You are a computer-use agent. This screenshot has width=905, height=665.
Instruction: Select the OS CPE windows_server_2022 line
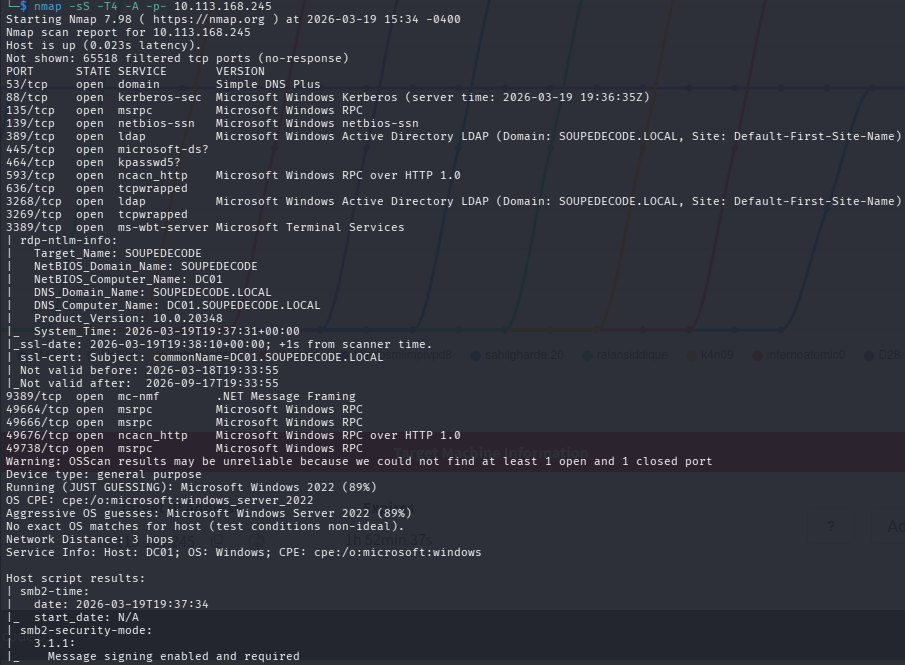tap(160, 500)
